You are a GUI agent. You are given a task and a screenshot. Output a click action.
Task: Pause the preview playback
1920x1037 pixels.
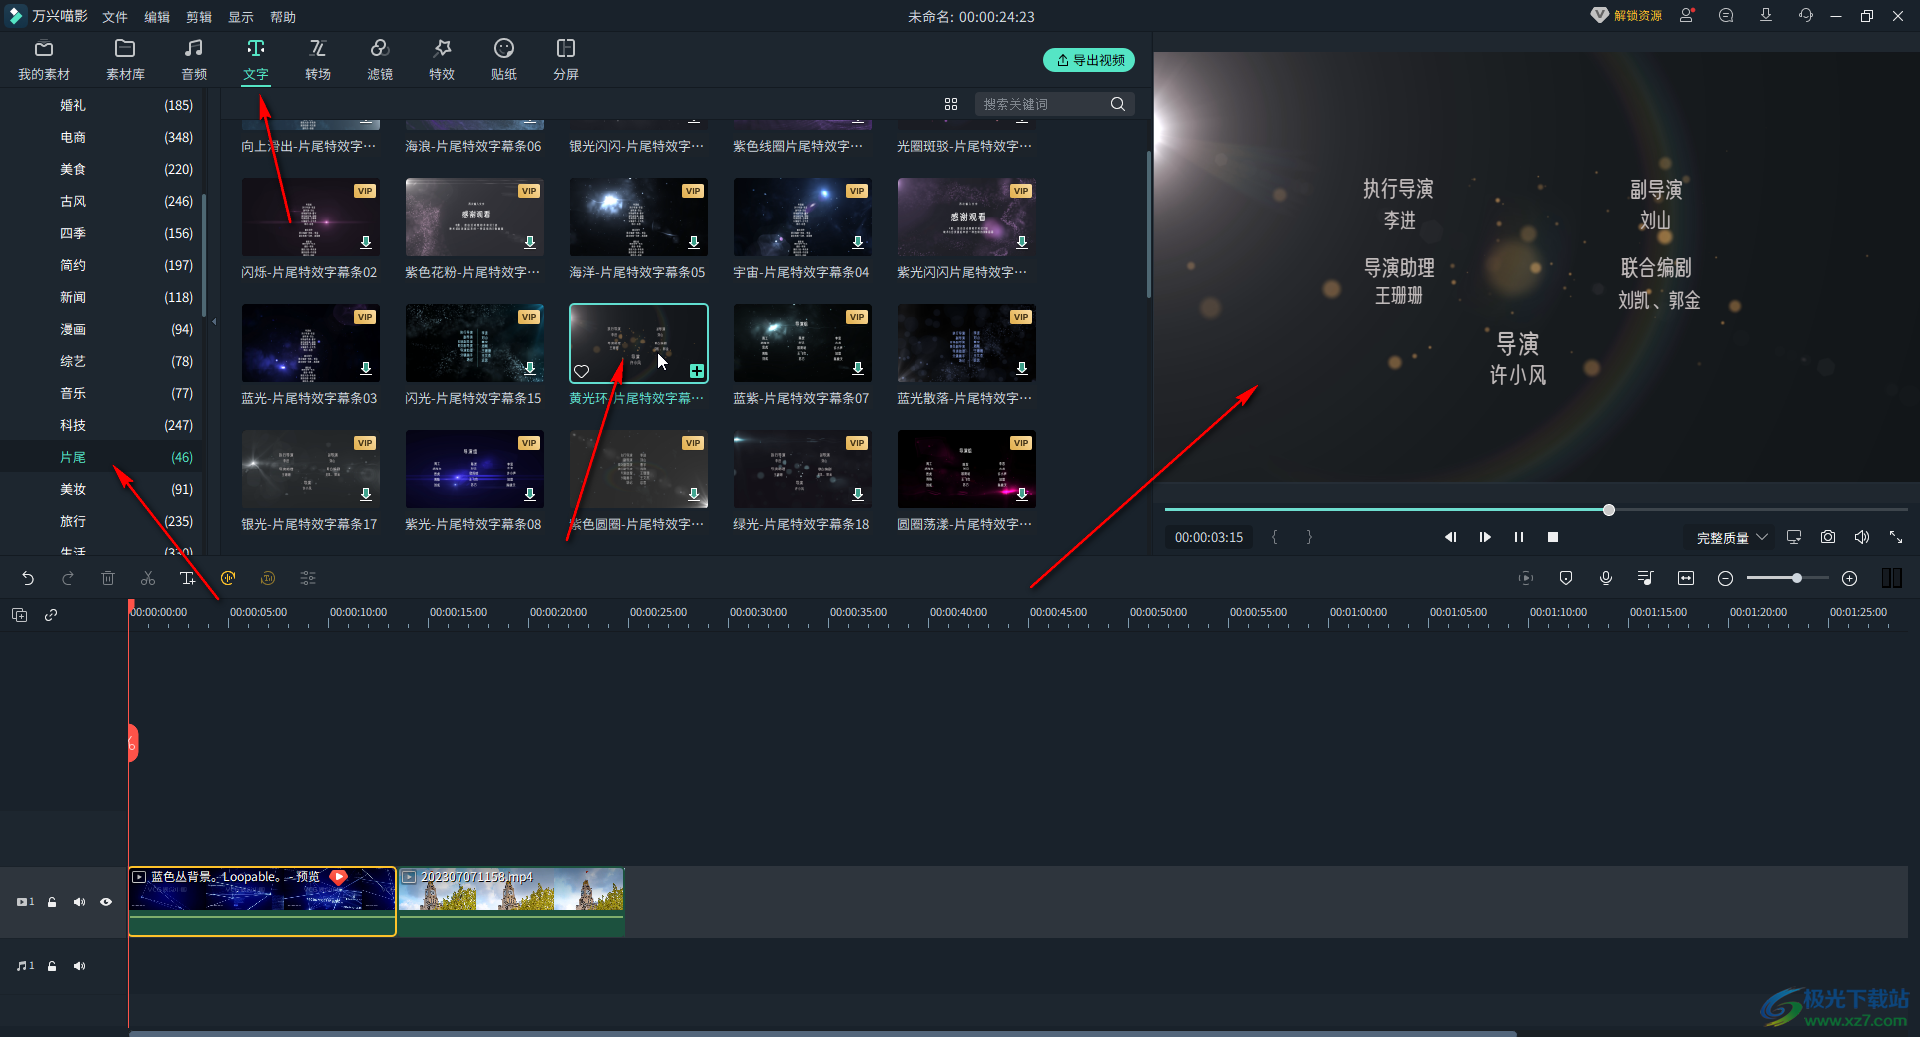[1519, 537]
